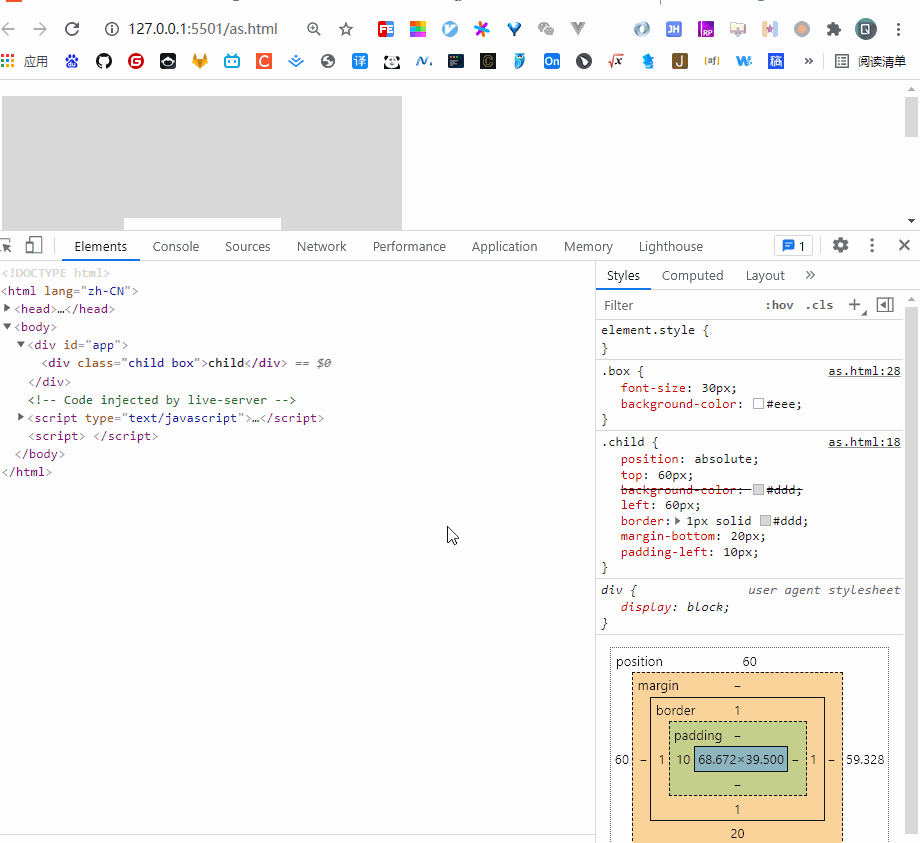Collapse the div id="app" node
920x843 pixels.
[x=21, y=344]
